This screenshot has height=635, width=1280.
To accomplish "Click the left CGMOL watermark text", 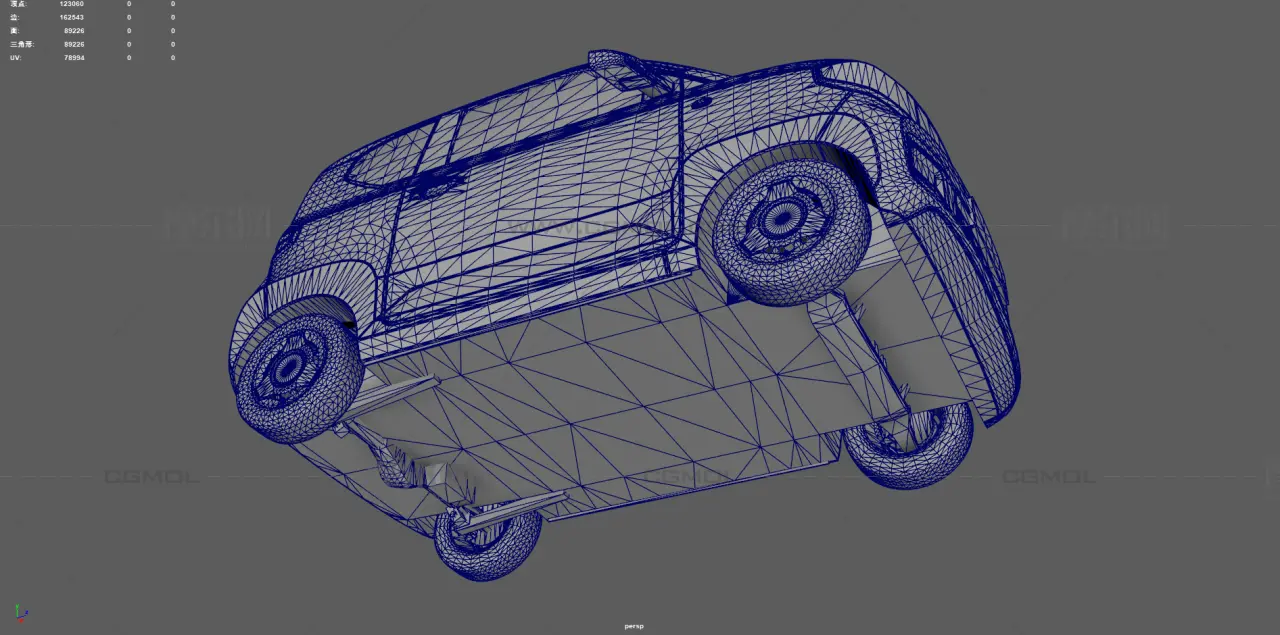I will point(152,477).
